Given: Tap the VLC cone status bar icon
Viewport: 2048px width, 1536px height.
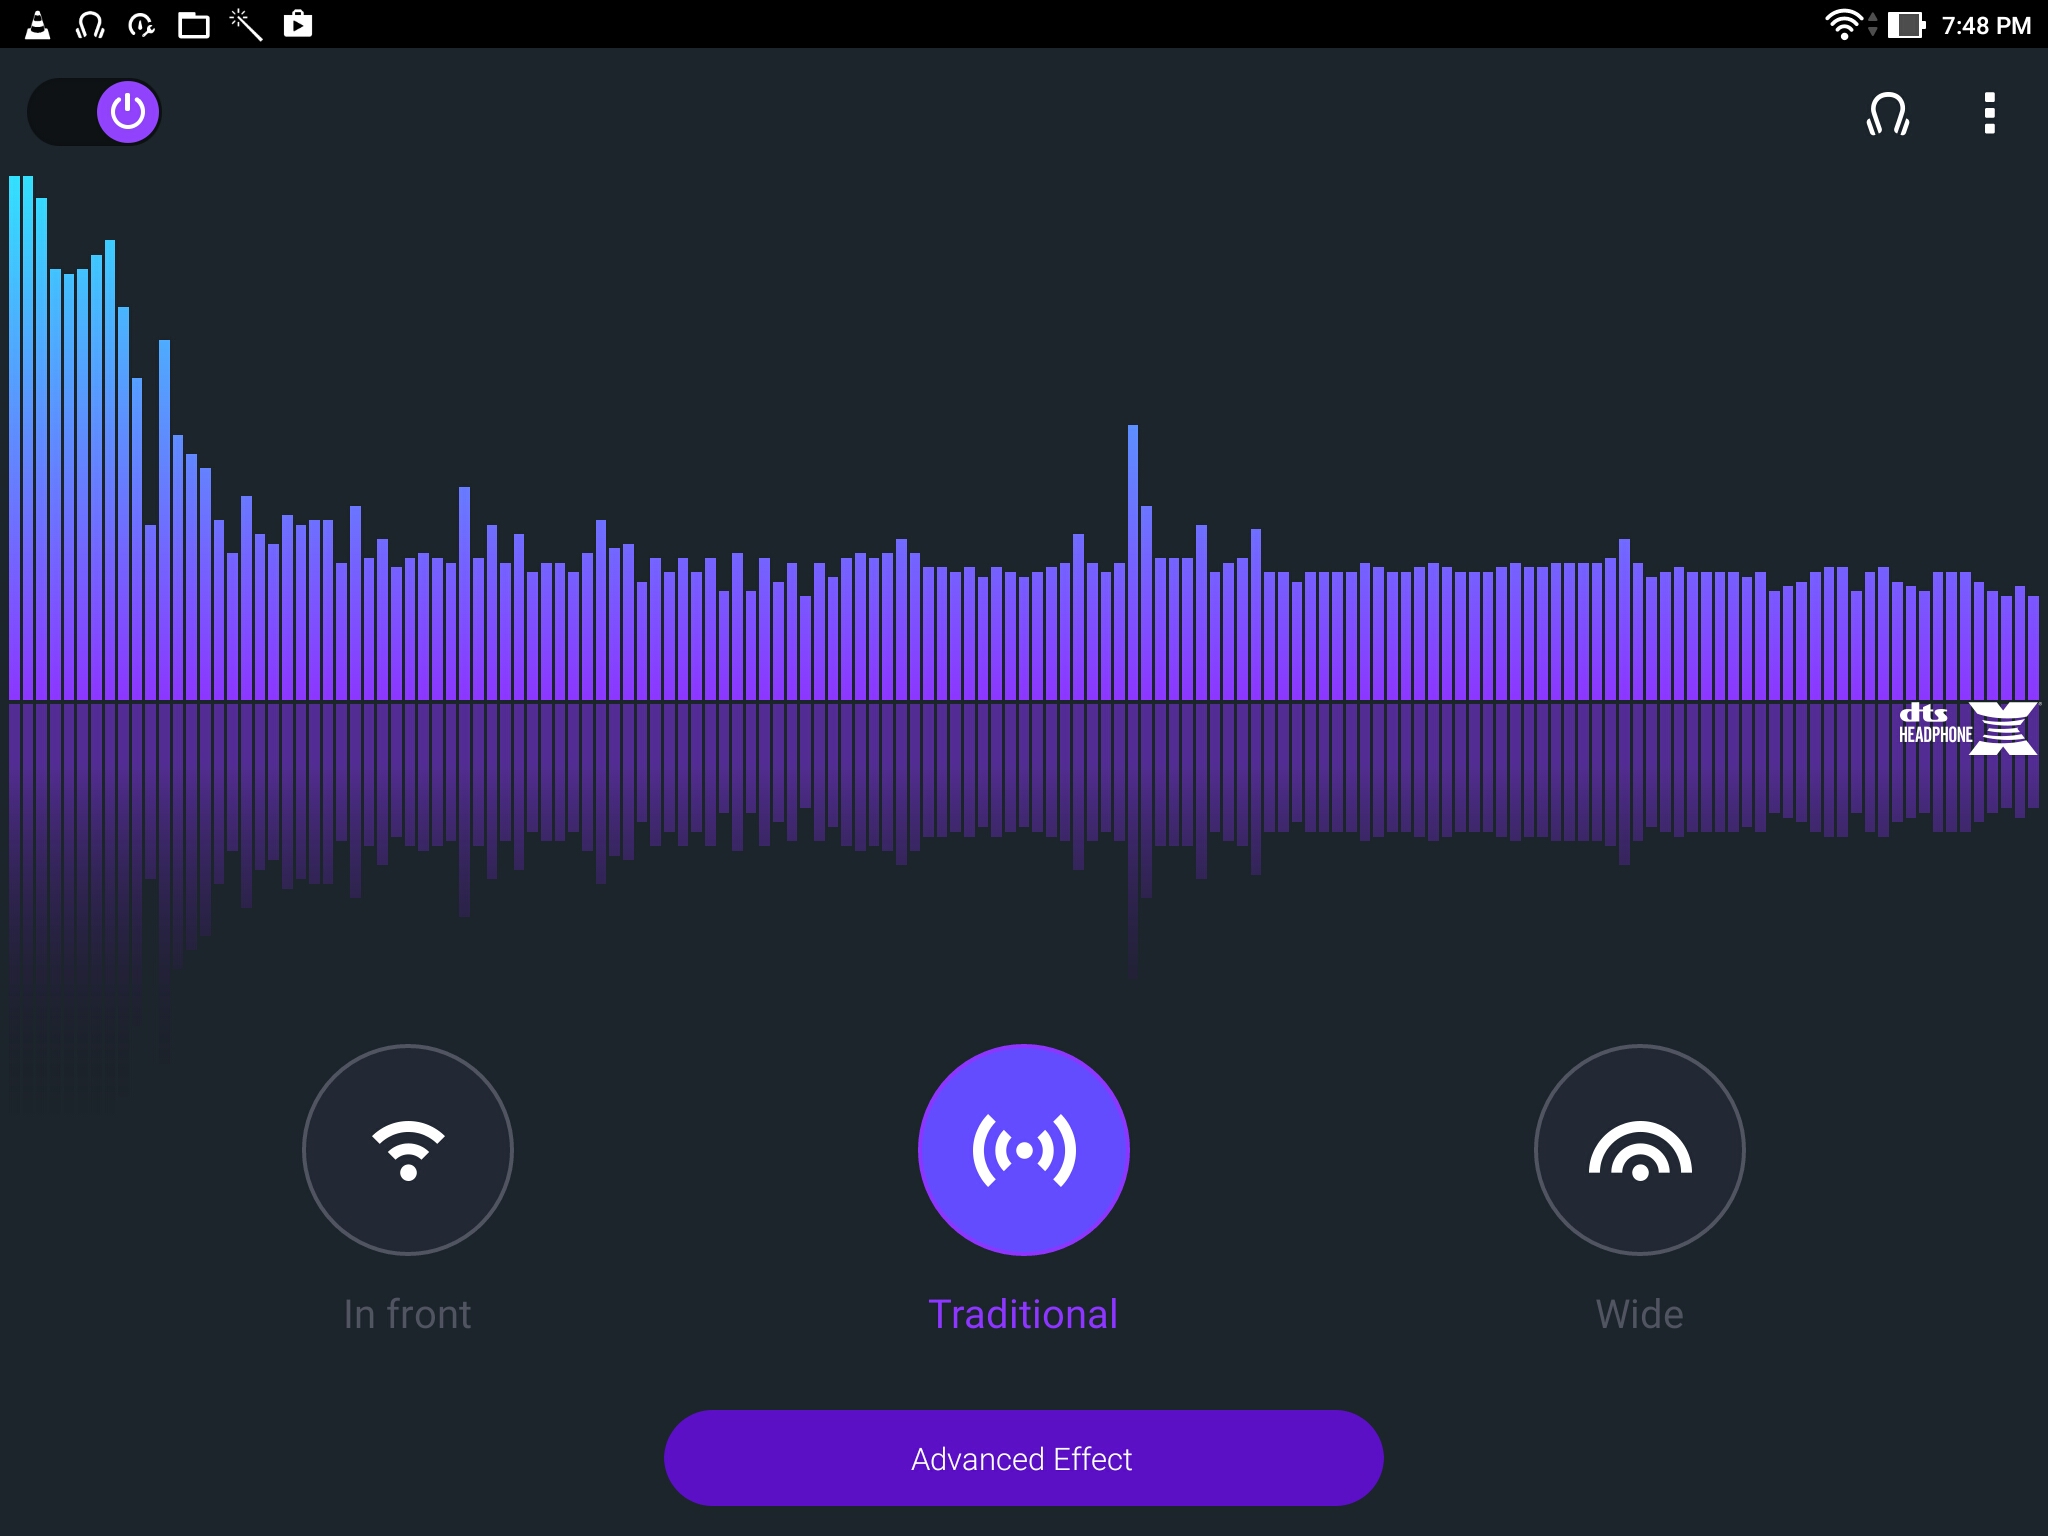Looking at the screenshot, I should tap(38, 25).
